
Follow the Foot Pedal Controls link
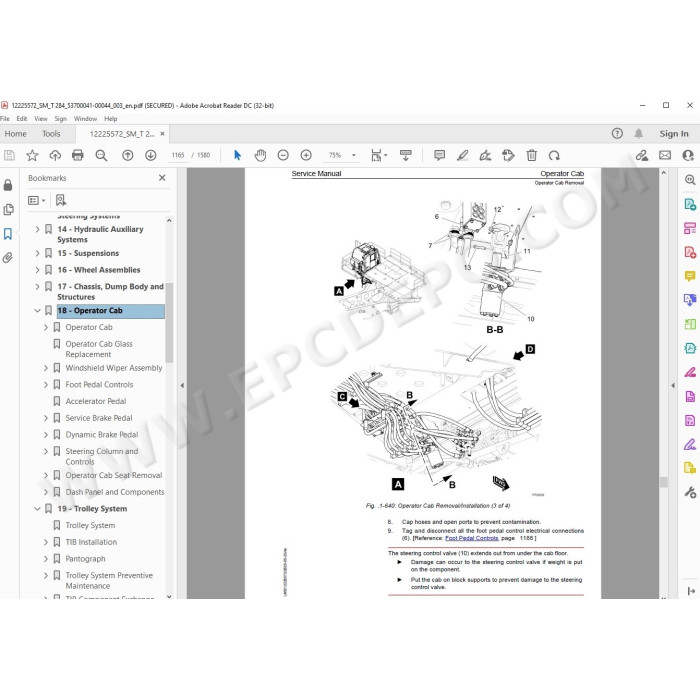click(471, 538)
